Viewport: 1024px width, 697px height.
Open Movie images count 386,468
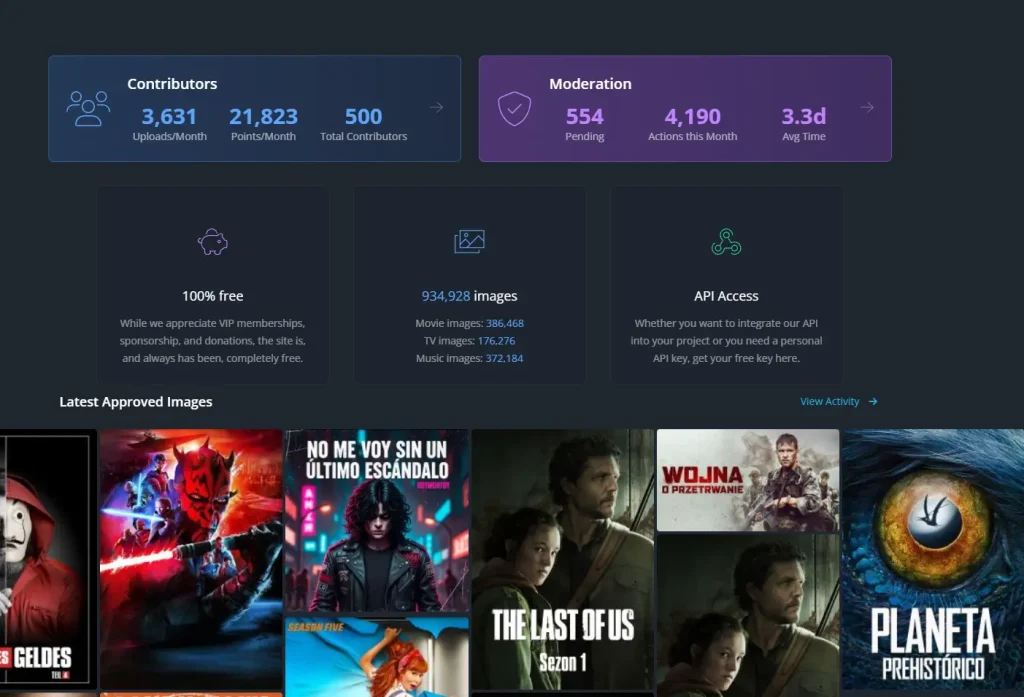point(505,323)
